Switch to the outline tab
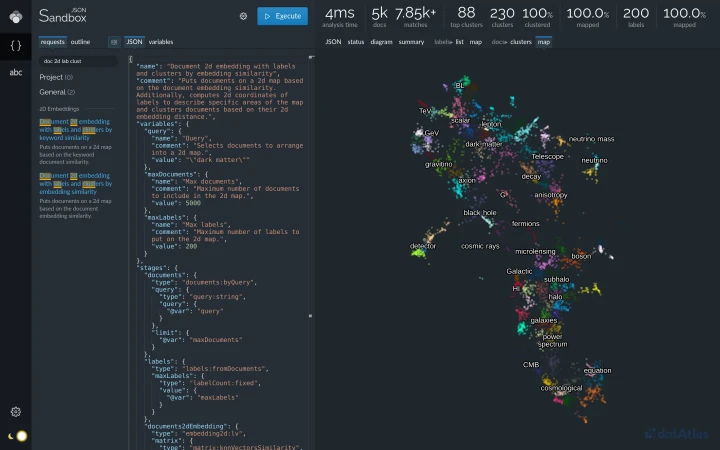The width and height of the screenshot is (720, 450). coord(80,42)
